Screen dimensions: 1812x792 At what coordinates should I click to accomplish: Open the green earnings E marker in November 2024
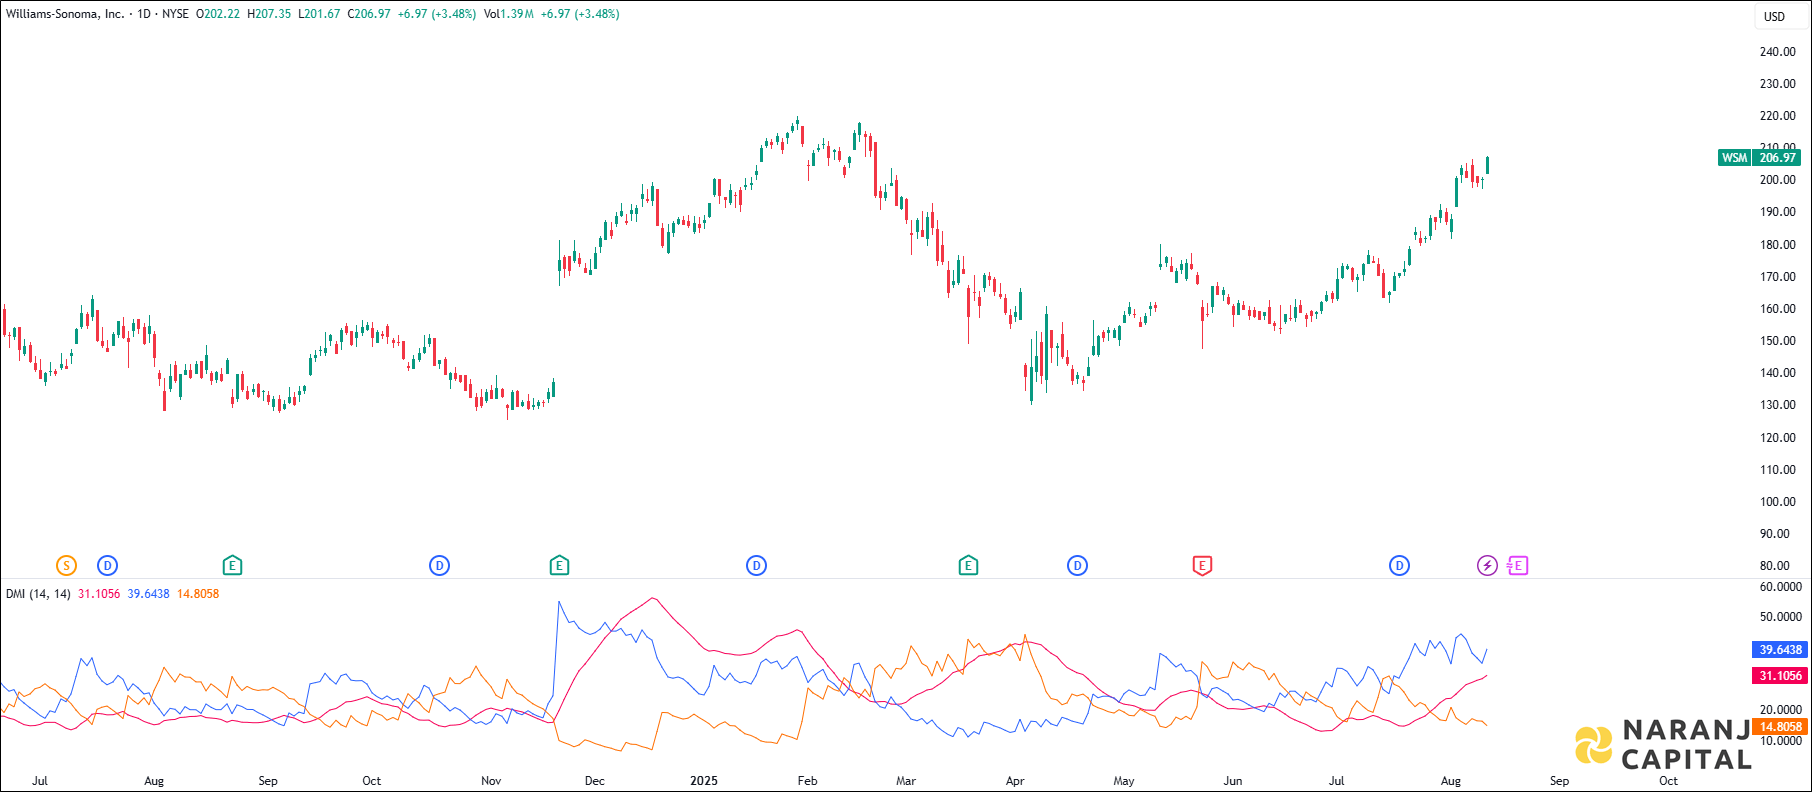(x=559, y=566)
